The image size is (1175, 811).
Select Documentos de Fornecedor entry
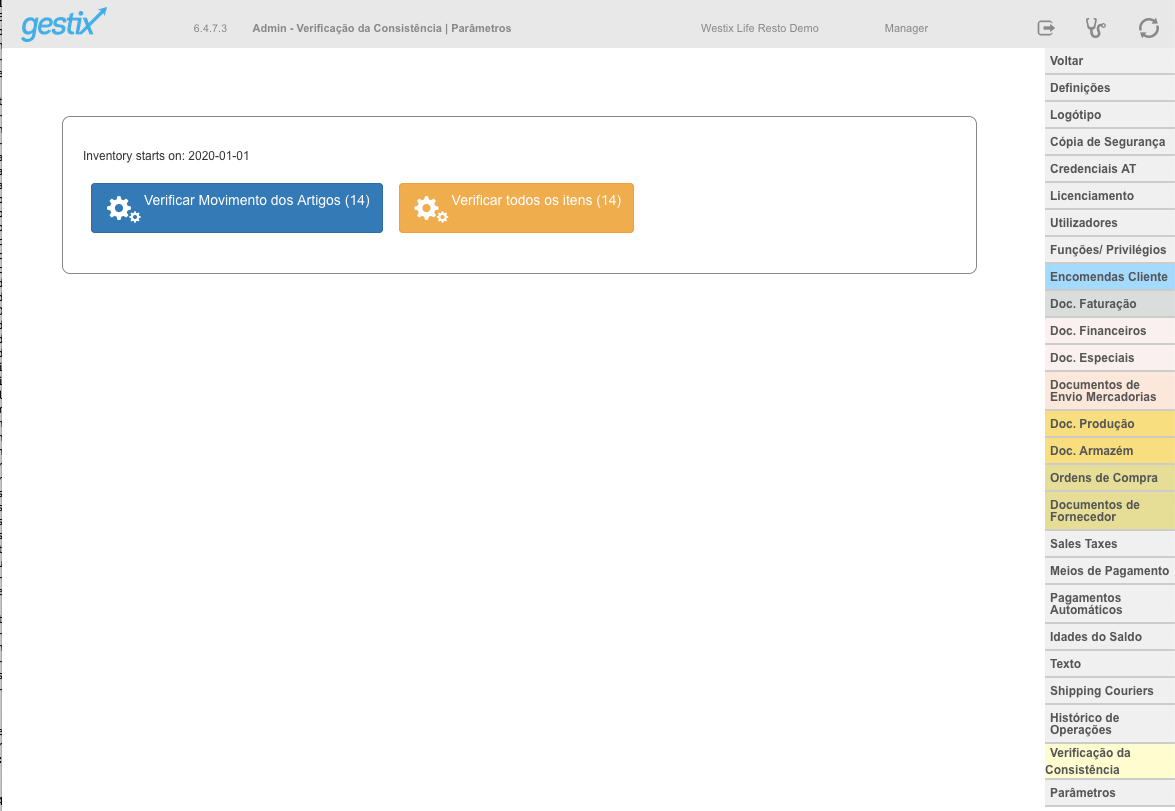1109,510
